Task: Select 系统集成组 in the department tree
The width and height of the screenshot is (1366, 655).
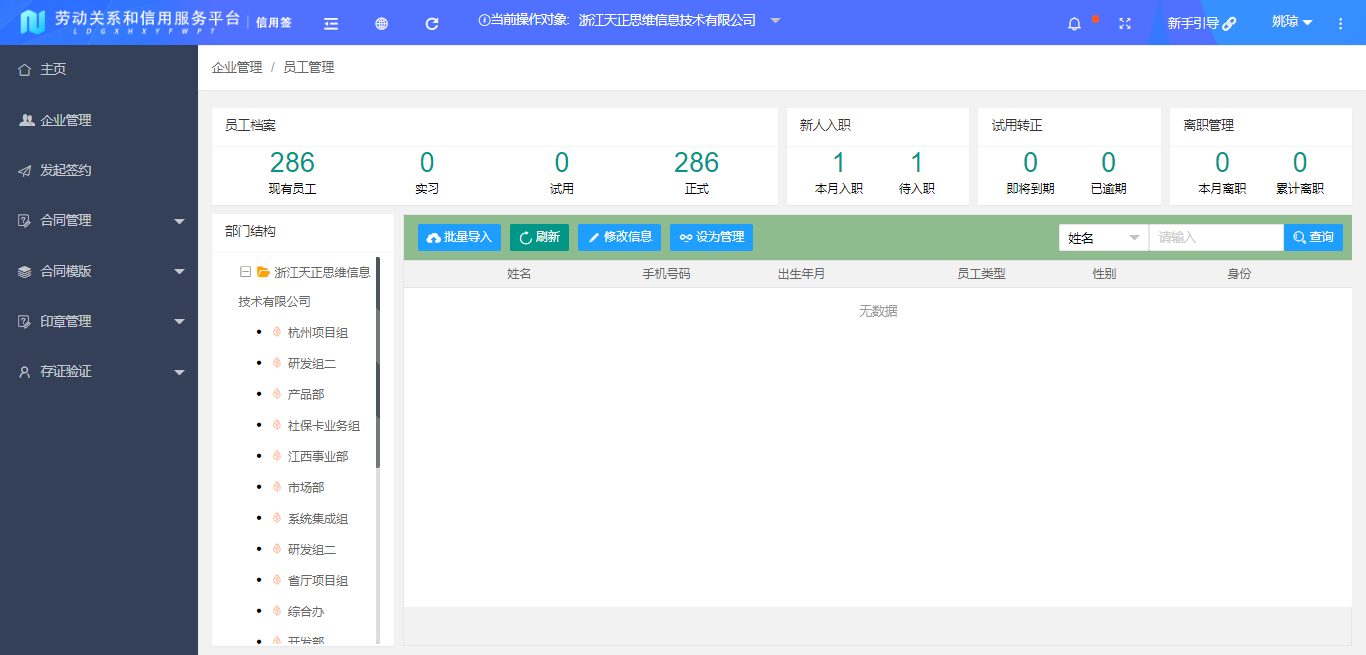Action: 318,519
